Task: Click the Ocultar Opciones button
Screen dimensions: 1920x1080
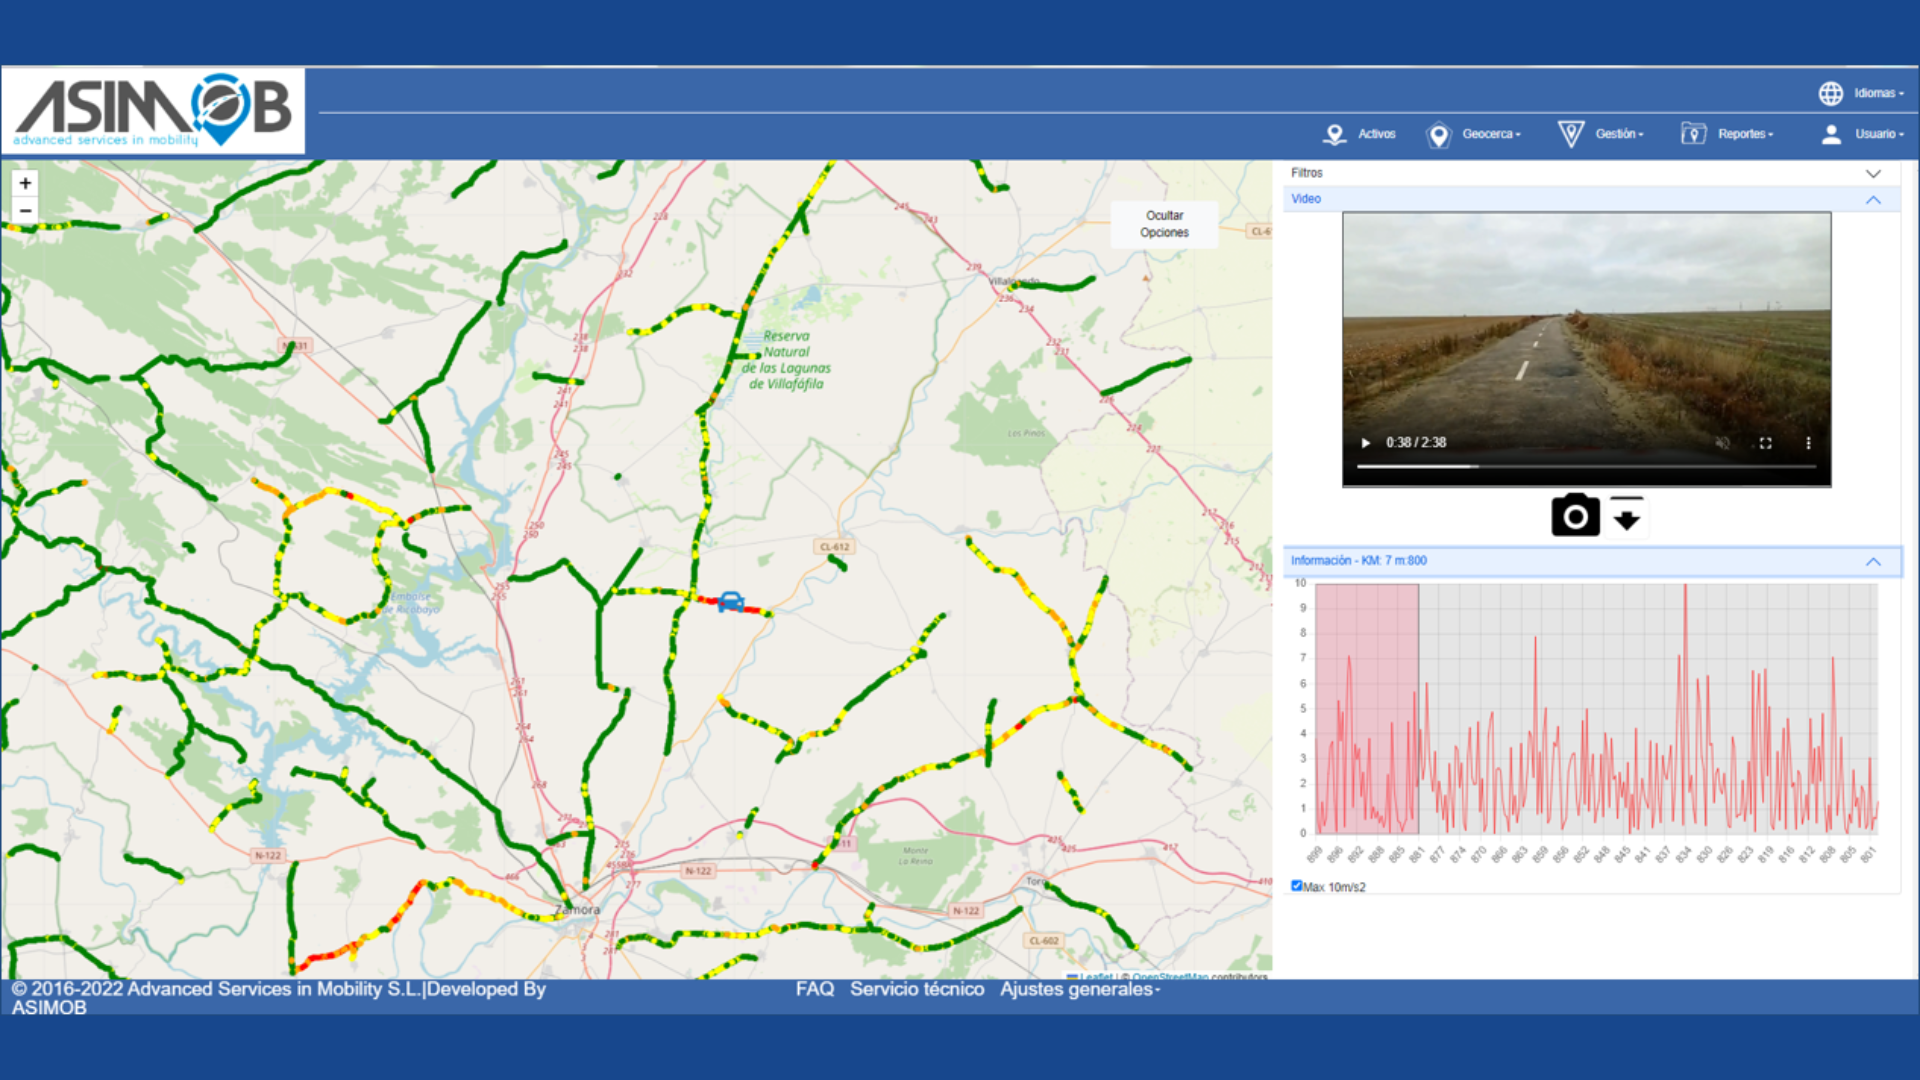Action: point(1164,224)
